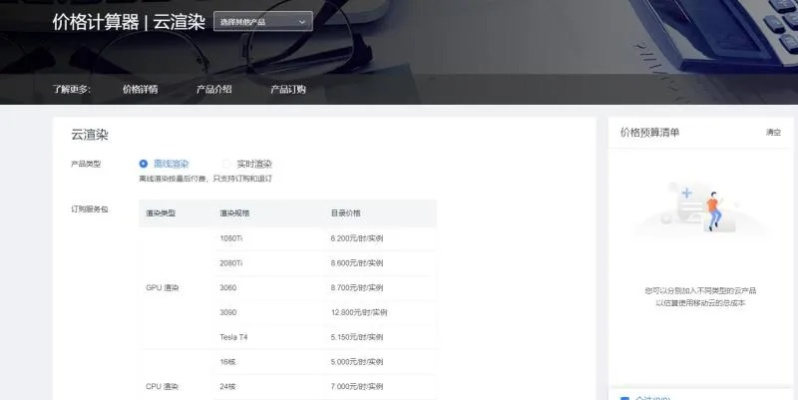Go to the 产品介绍 page
This screenshot has width=798, height=400.
214,89
